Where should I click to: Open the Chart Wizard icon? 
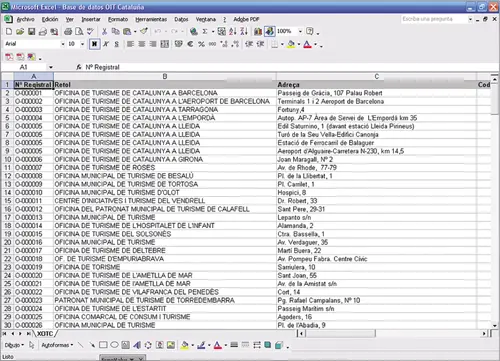[258, 32]
